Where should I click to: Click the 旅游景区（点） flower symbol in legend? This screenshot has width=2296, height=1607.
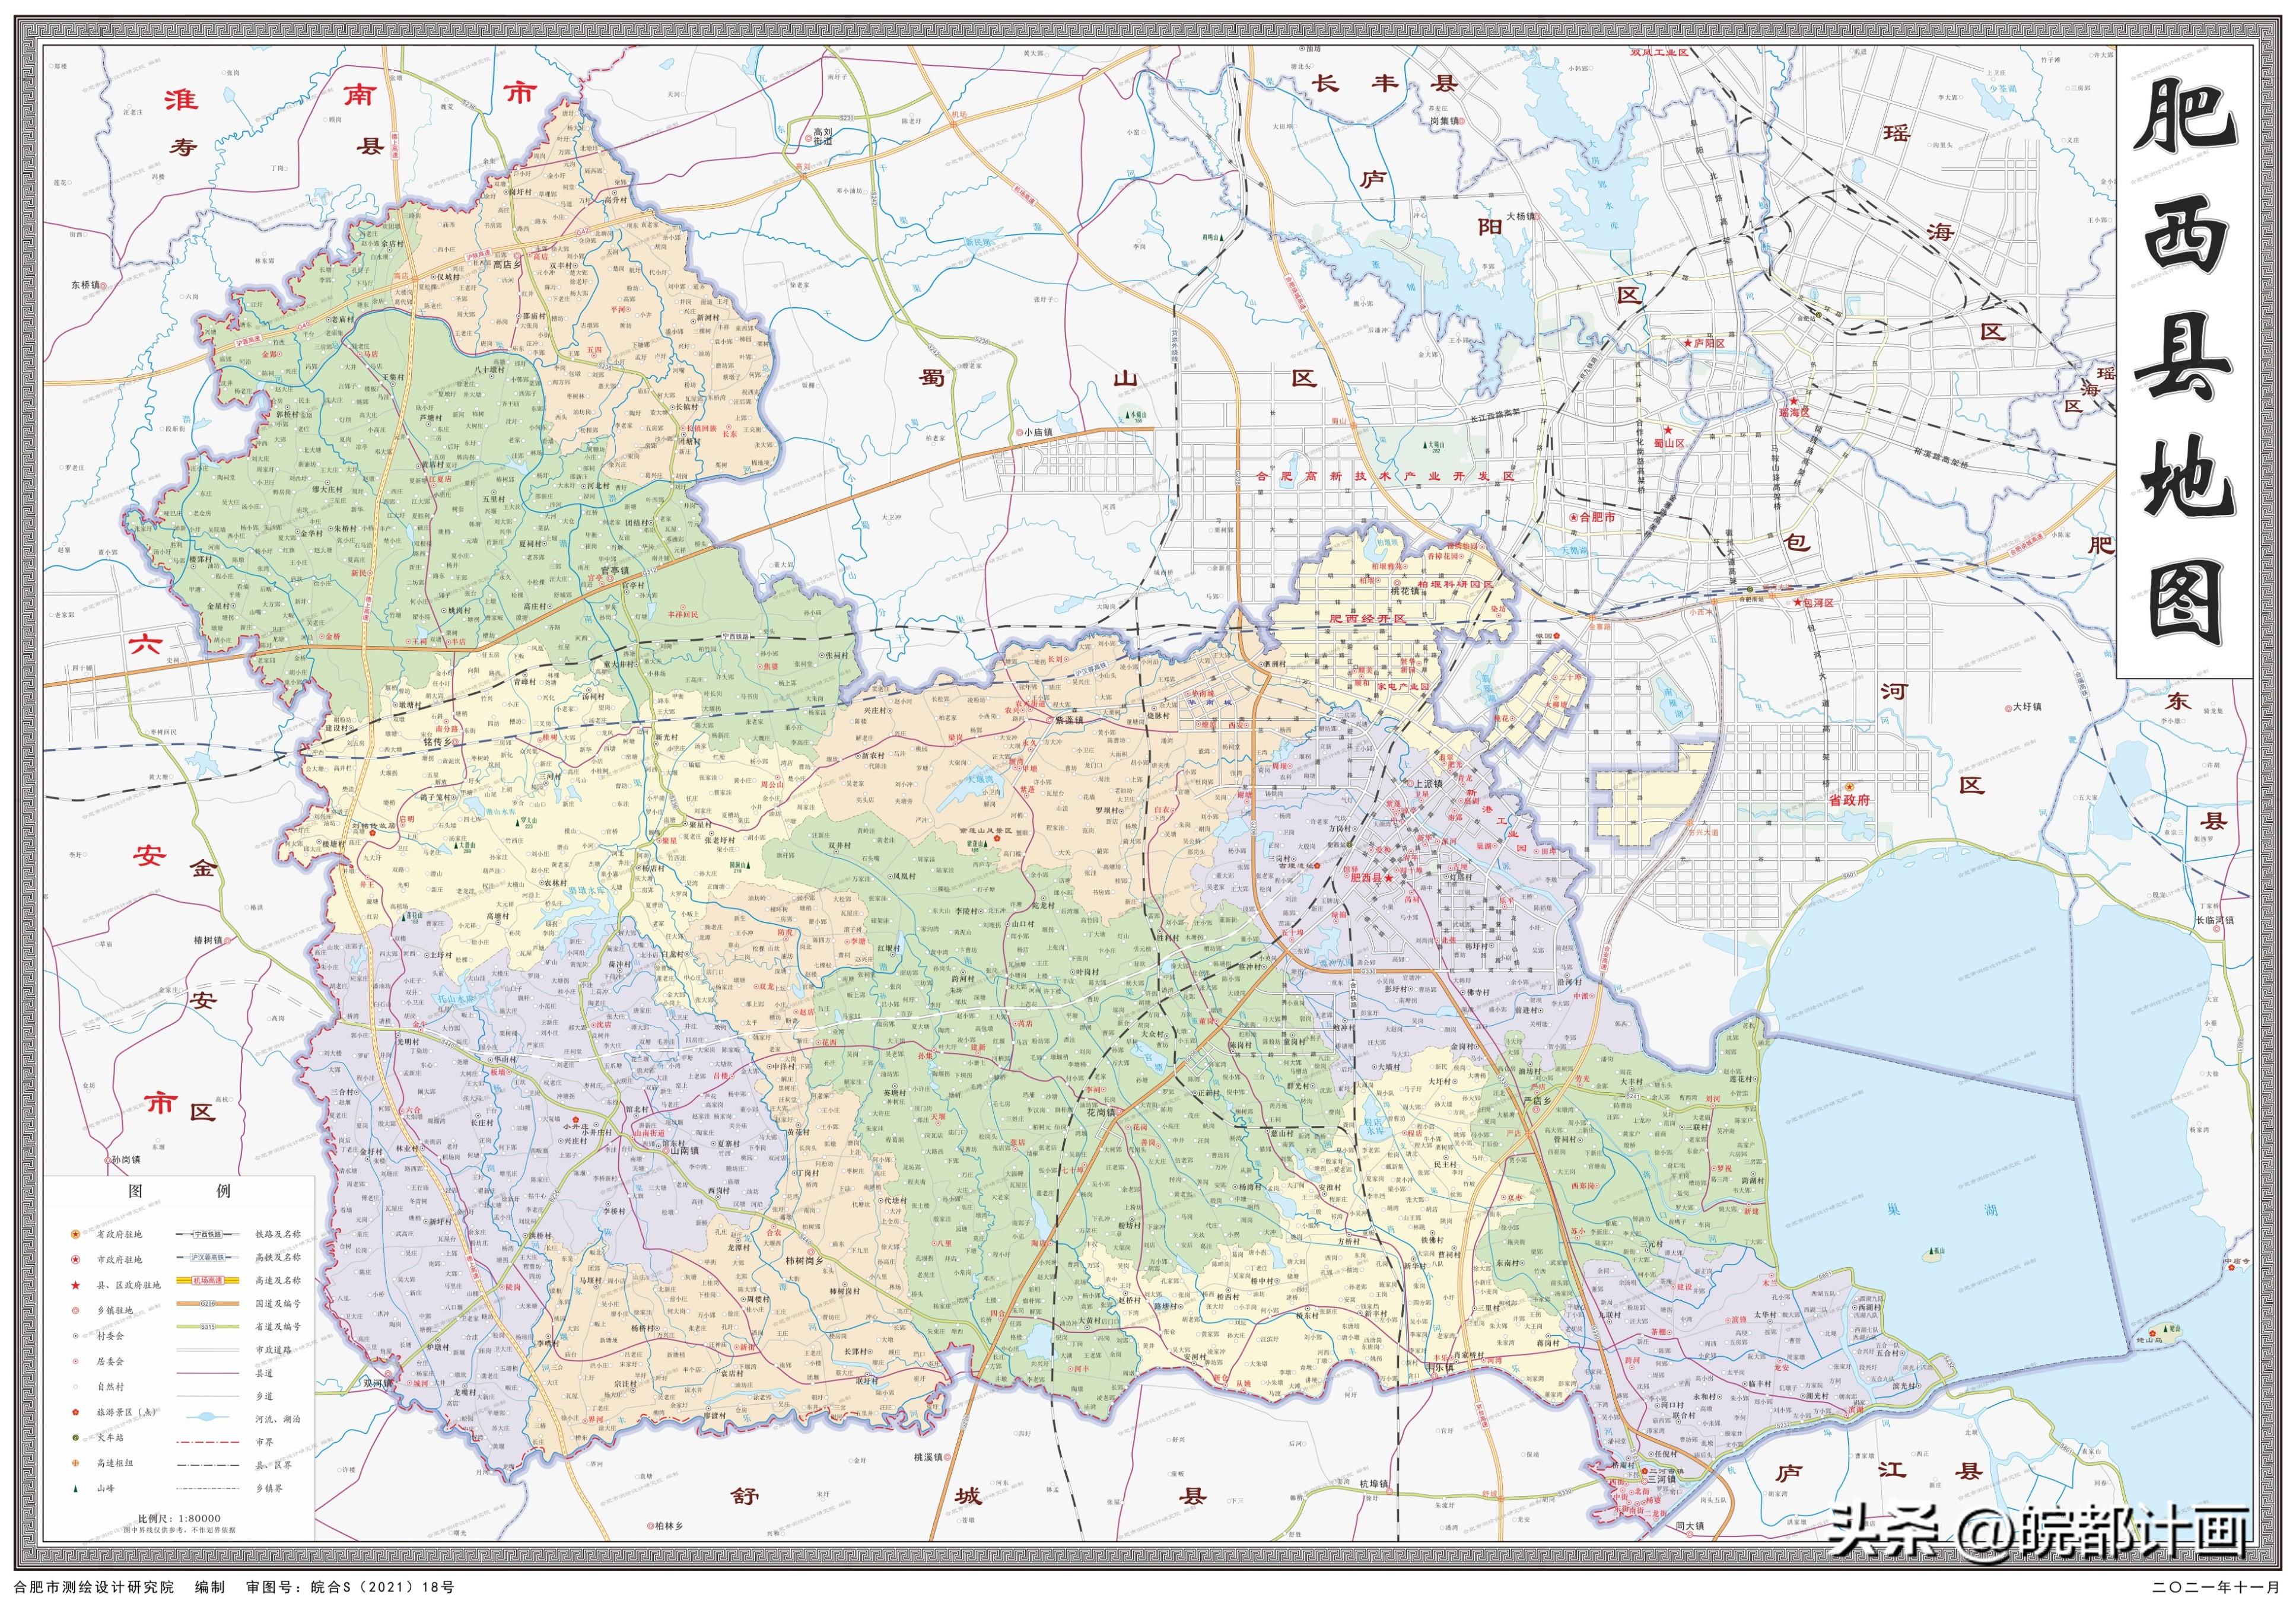(75, 1412)
